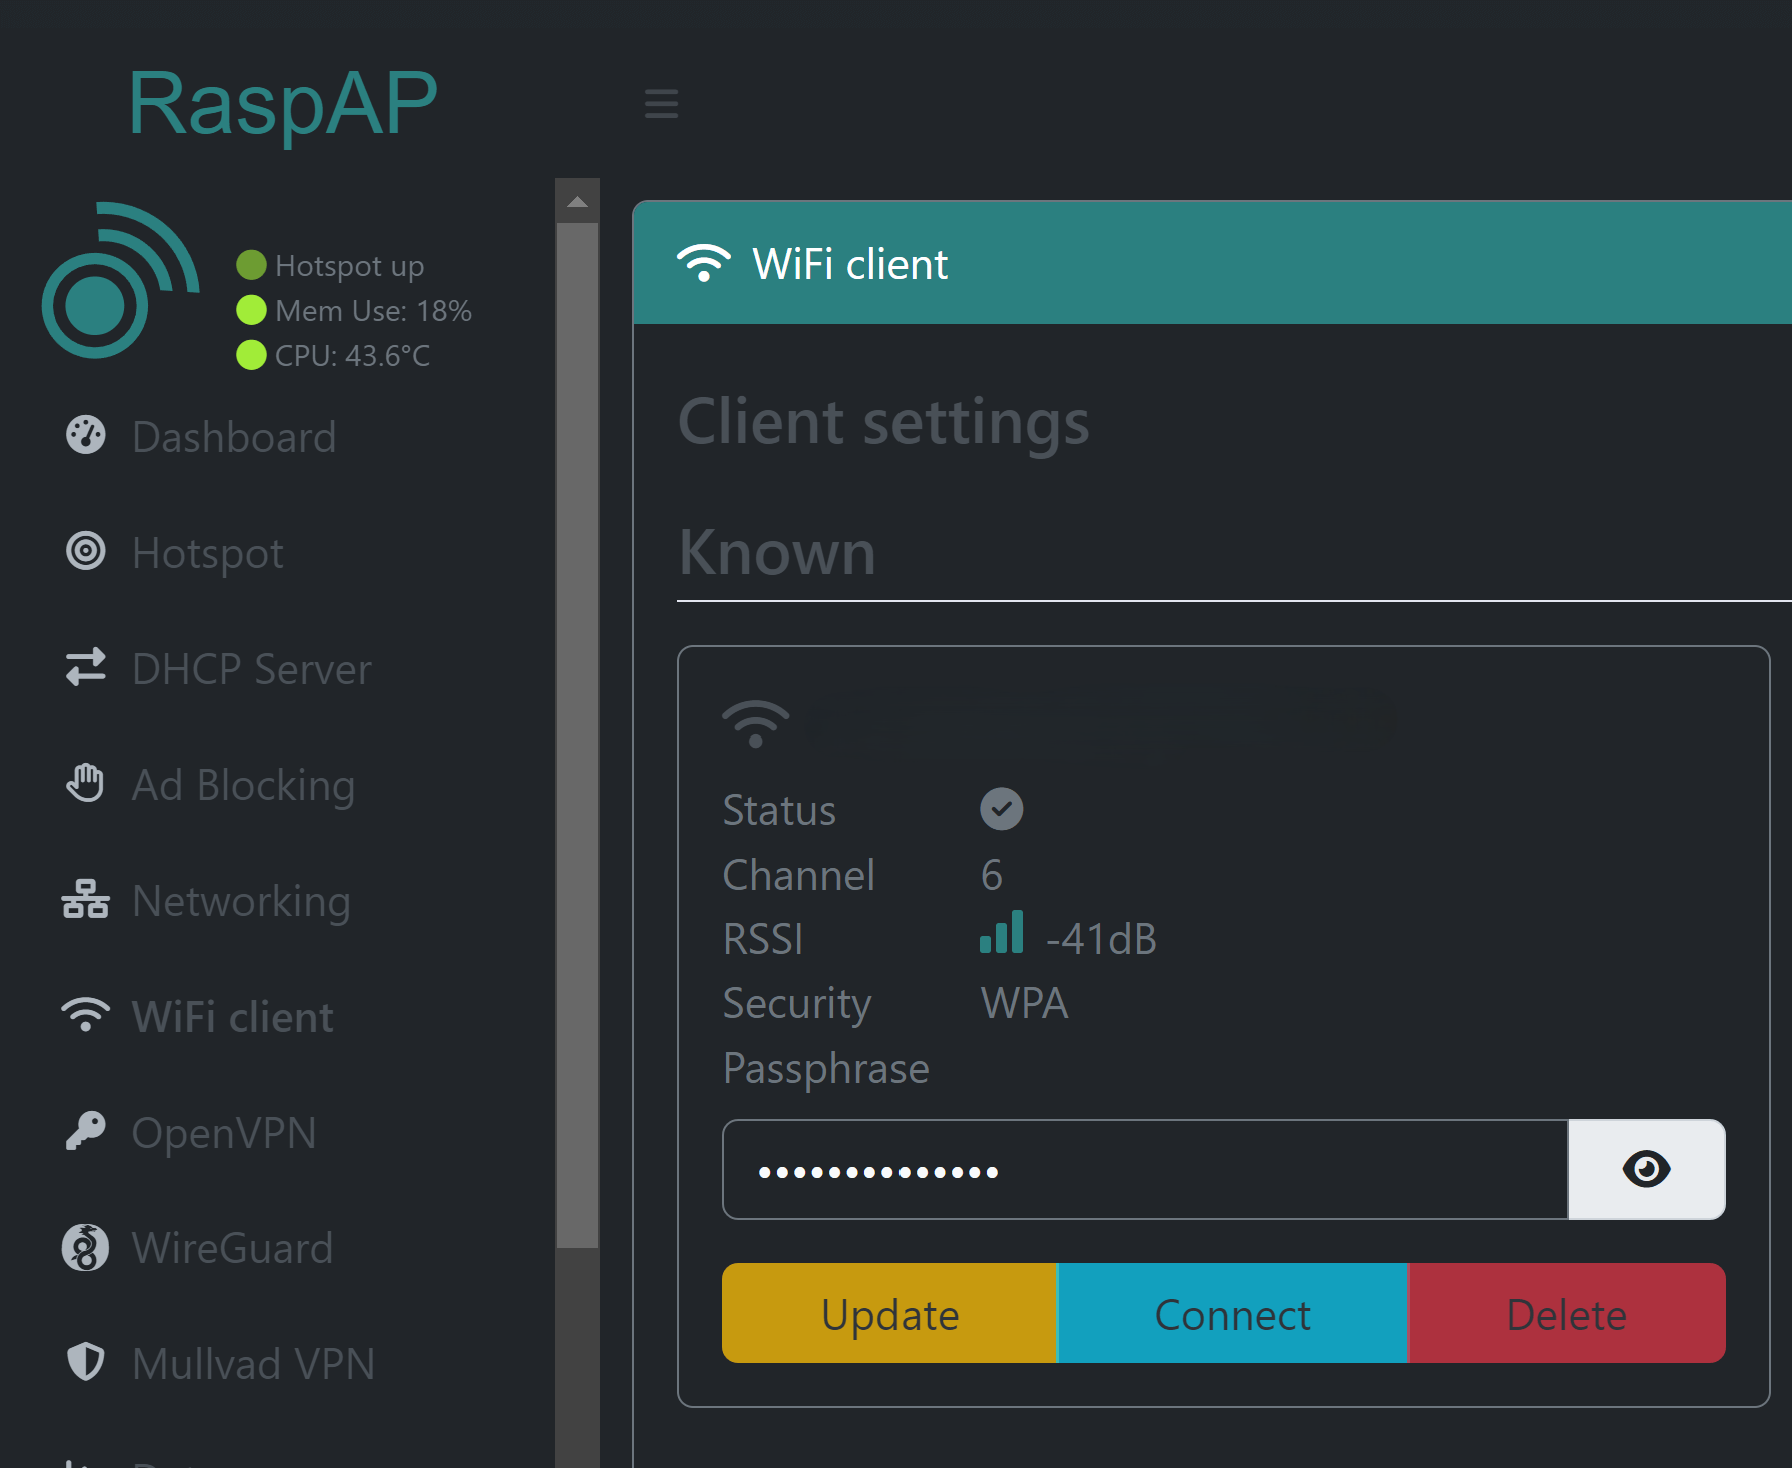Viewport: 1792px width, 1468px height.
Task: Open the Ad Blocking page
Action: tap(244, 785)
